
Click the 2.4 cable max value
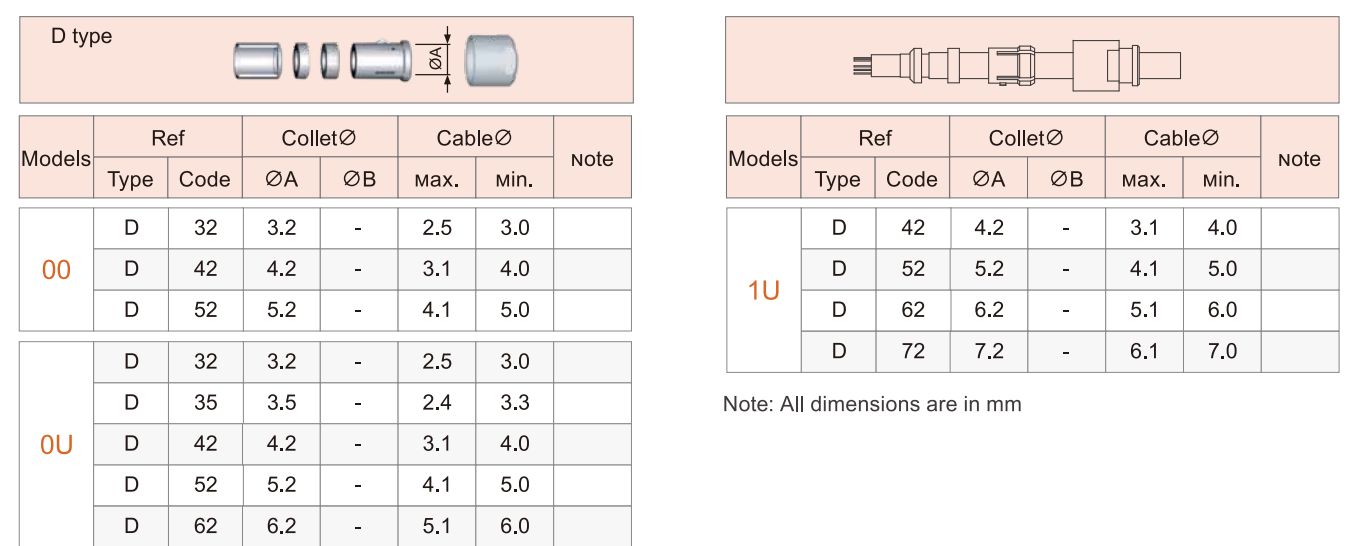[x=437, y=403]
